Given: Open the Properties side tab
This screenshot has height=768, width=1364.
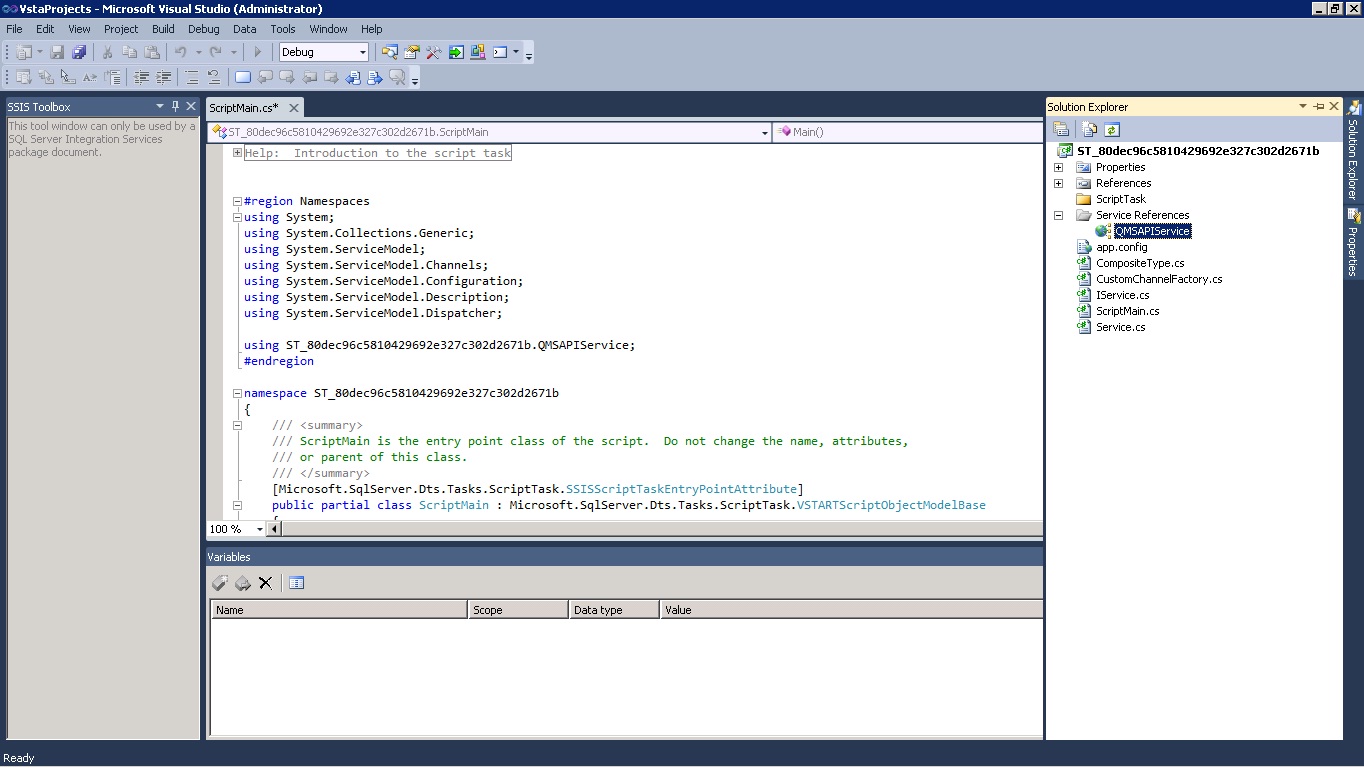Looking at the screenshot, I should 1354,243.
